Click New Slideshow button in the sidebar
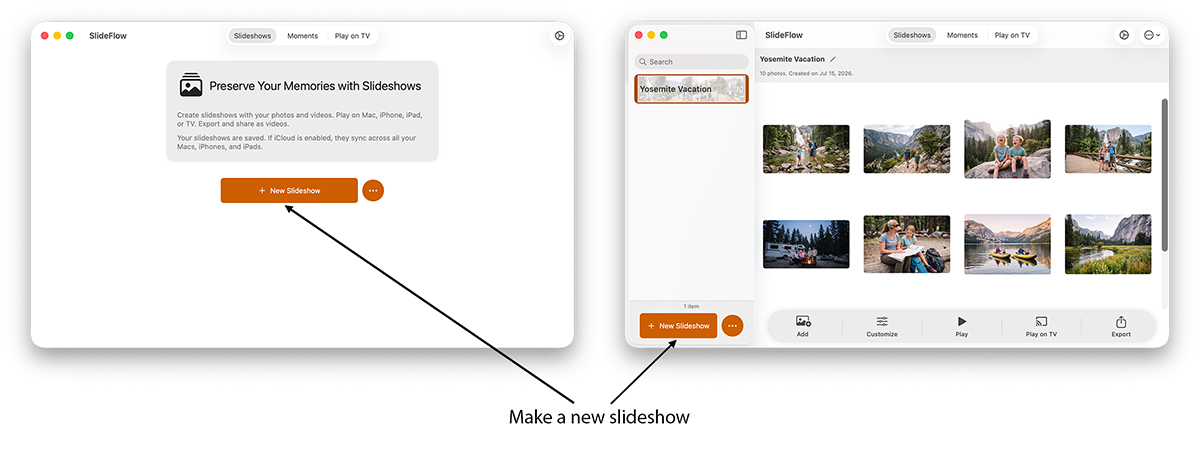The height and width of the screenshot is (465, 1200). point(678,326)
